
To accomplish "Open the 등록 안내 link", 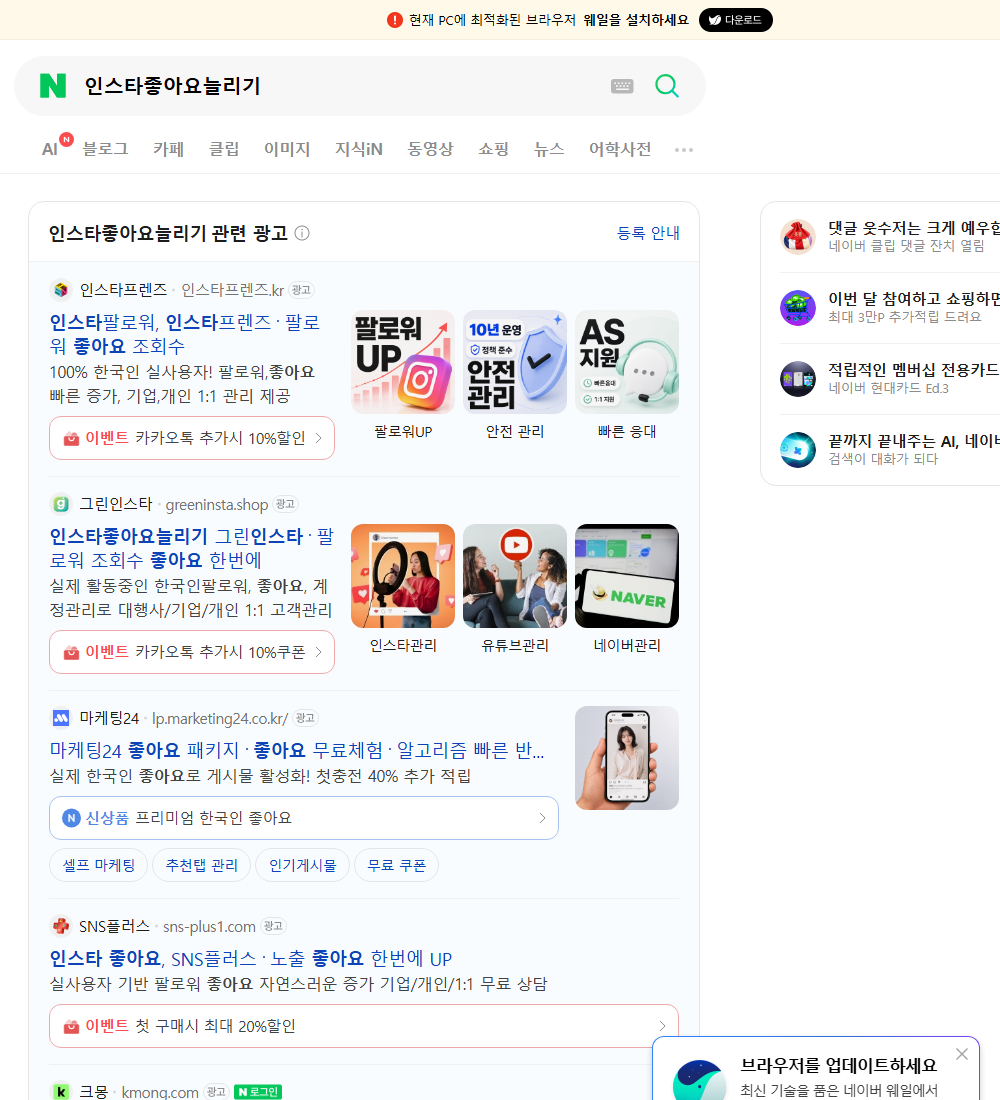I will coord(648,233).
